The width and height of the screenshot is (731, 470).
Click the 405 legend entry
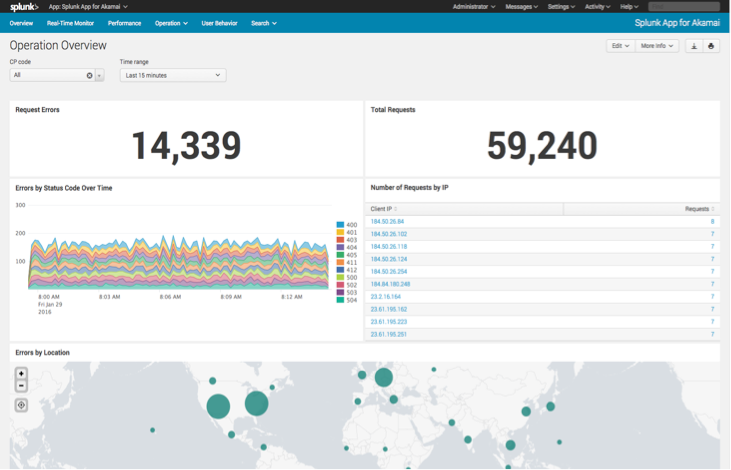click(x=347, y=255)
